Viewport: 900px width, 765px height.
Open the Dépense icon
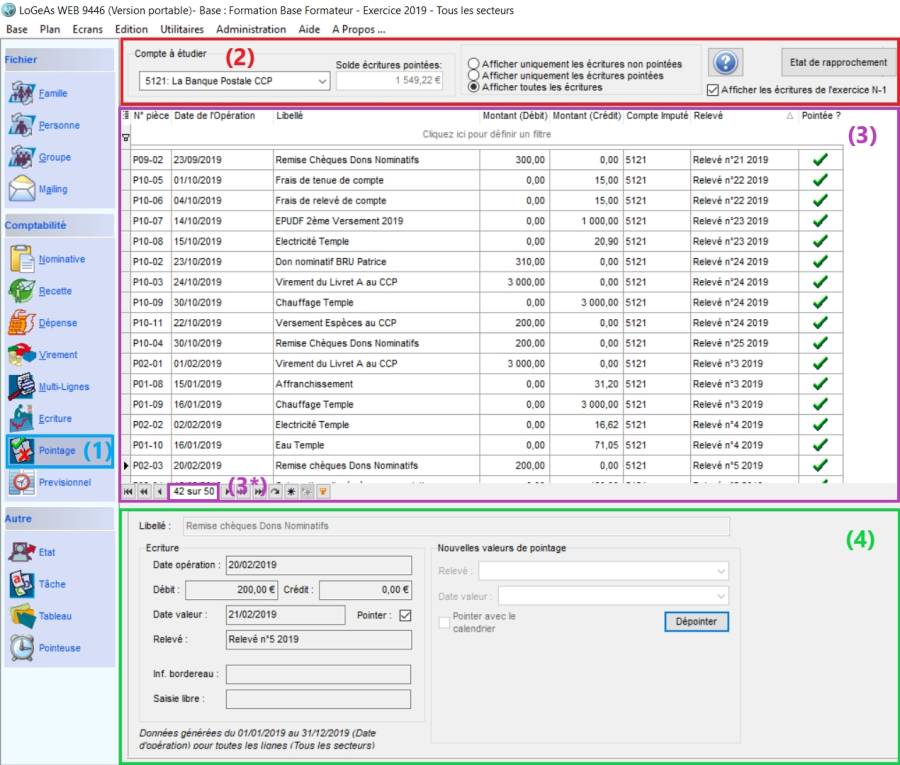tap(22, 323)
